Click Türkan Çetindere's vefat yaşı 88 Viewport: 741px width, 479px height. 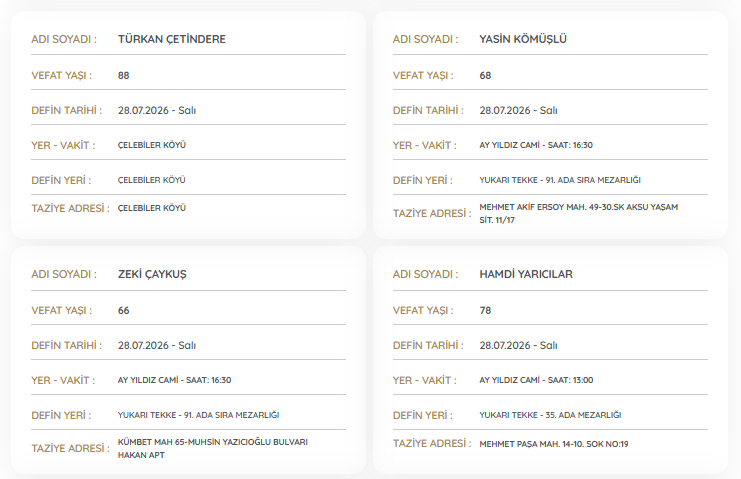point(123,76)
